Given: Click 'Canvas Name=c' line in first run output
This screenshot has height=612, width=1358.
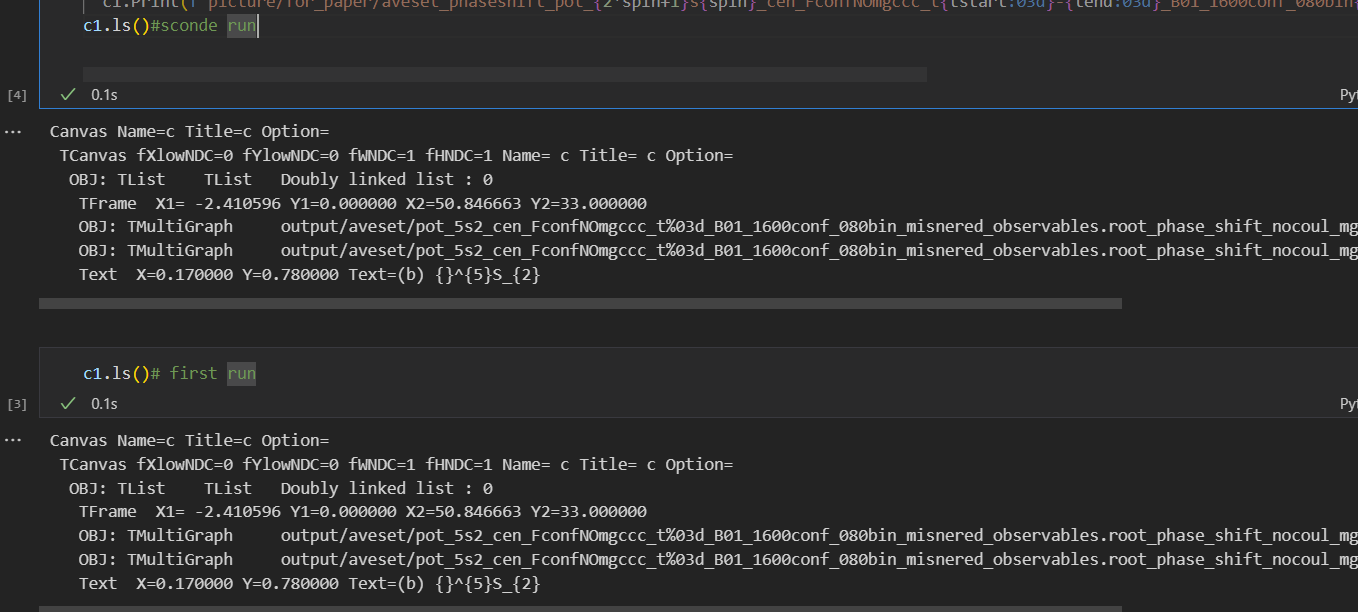Looking at the screenshot, I should [189, 440].
